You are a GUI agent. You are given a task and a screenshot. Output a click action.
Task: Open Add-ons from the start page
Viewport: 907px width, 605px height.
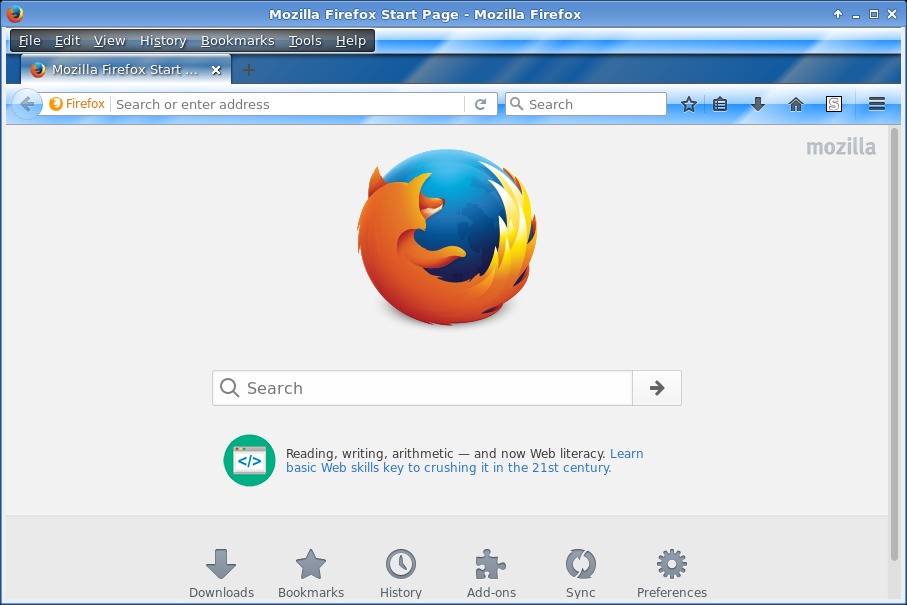491,574
